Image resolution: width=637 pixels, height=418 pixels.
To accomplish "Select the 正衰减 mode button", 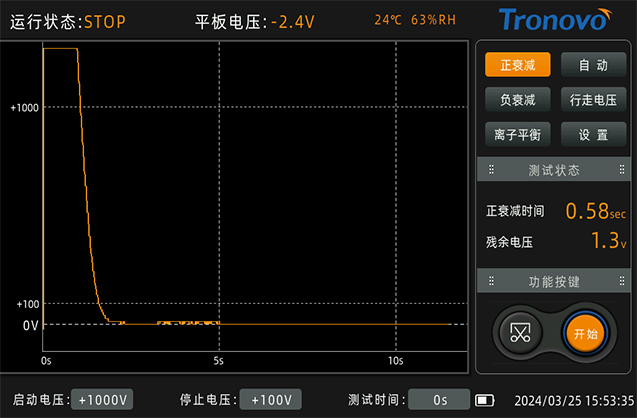I will point(518,65).
